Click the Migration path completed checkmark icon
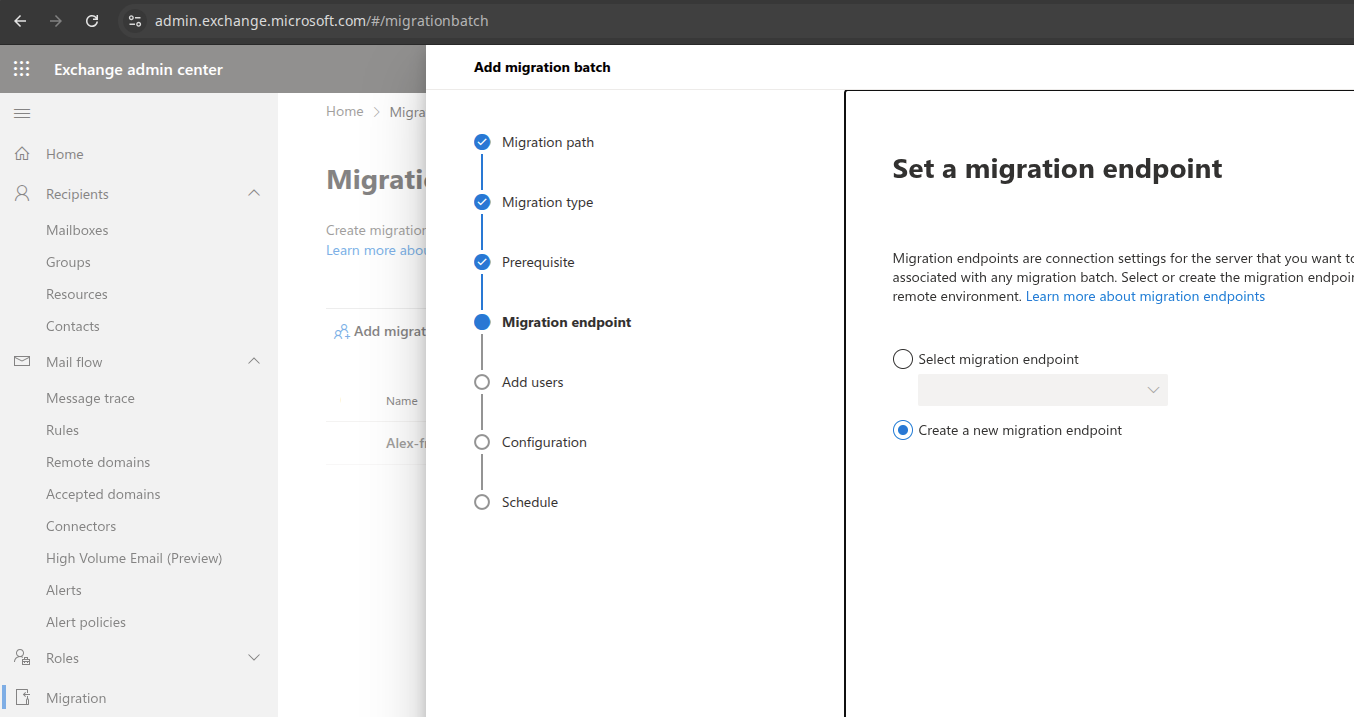1354x717 pixels. (x=482, y=142)
